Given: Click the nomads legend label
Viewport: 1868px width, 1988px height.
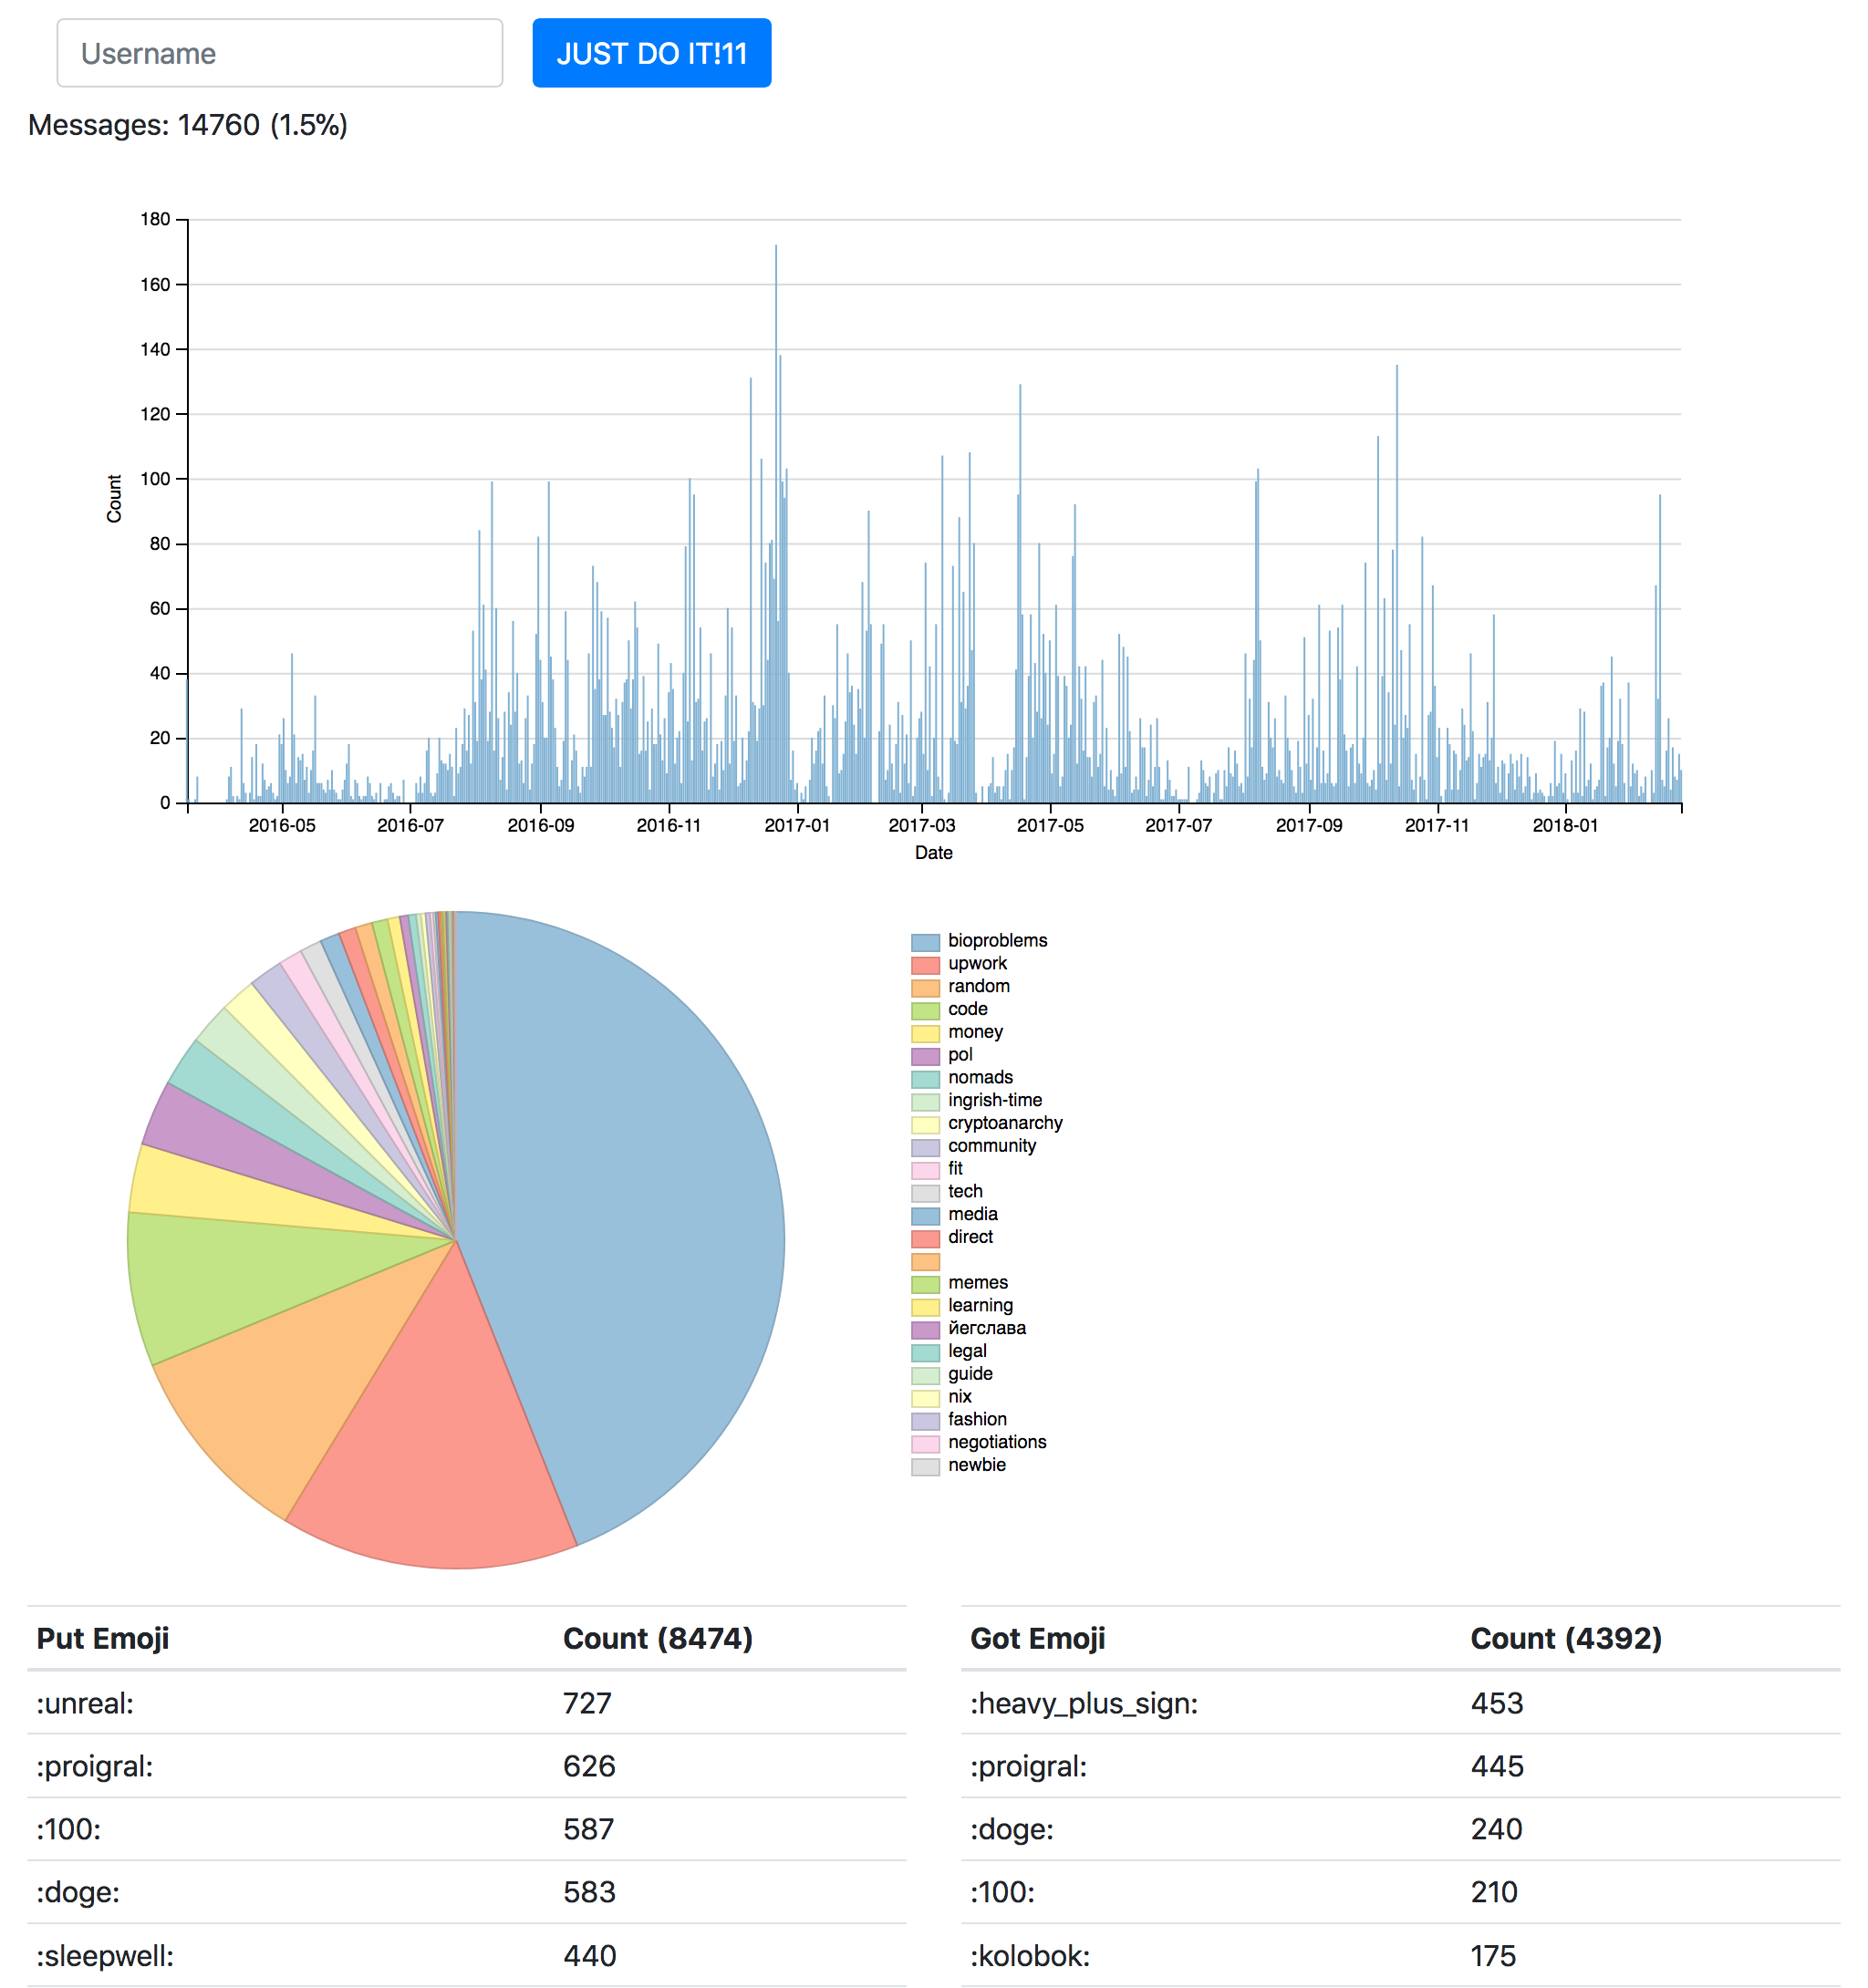Looking at the screenshot, I should (980, 1078).
